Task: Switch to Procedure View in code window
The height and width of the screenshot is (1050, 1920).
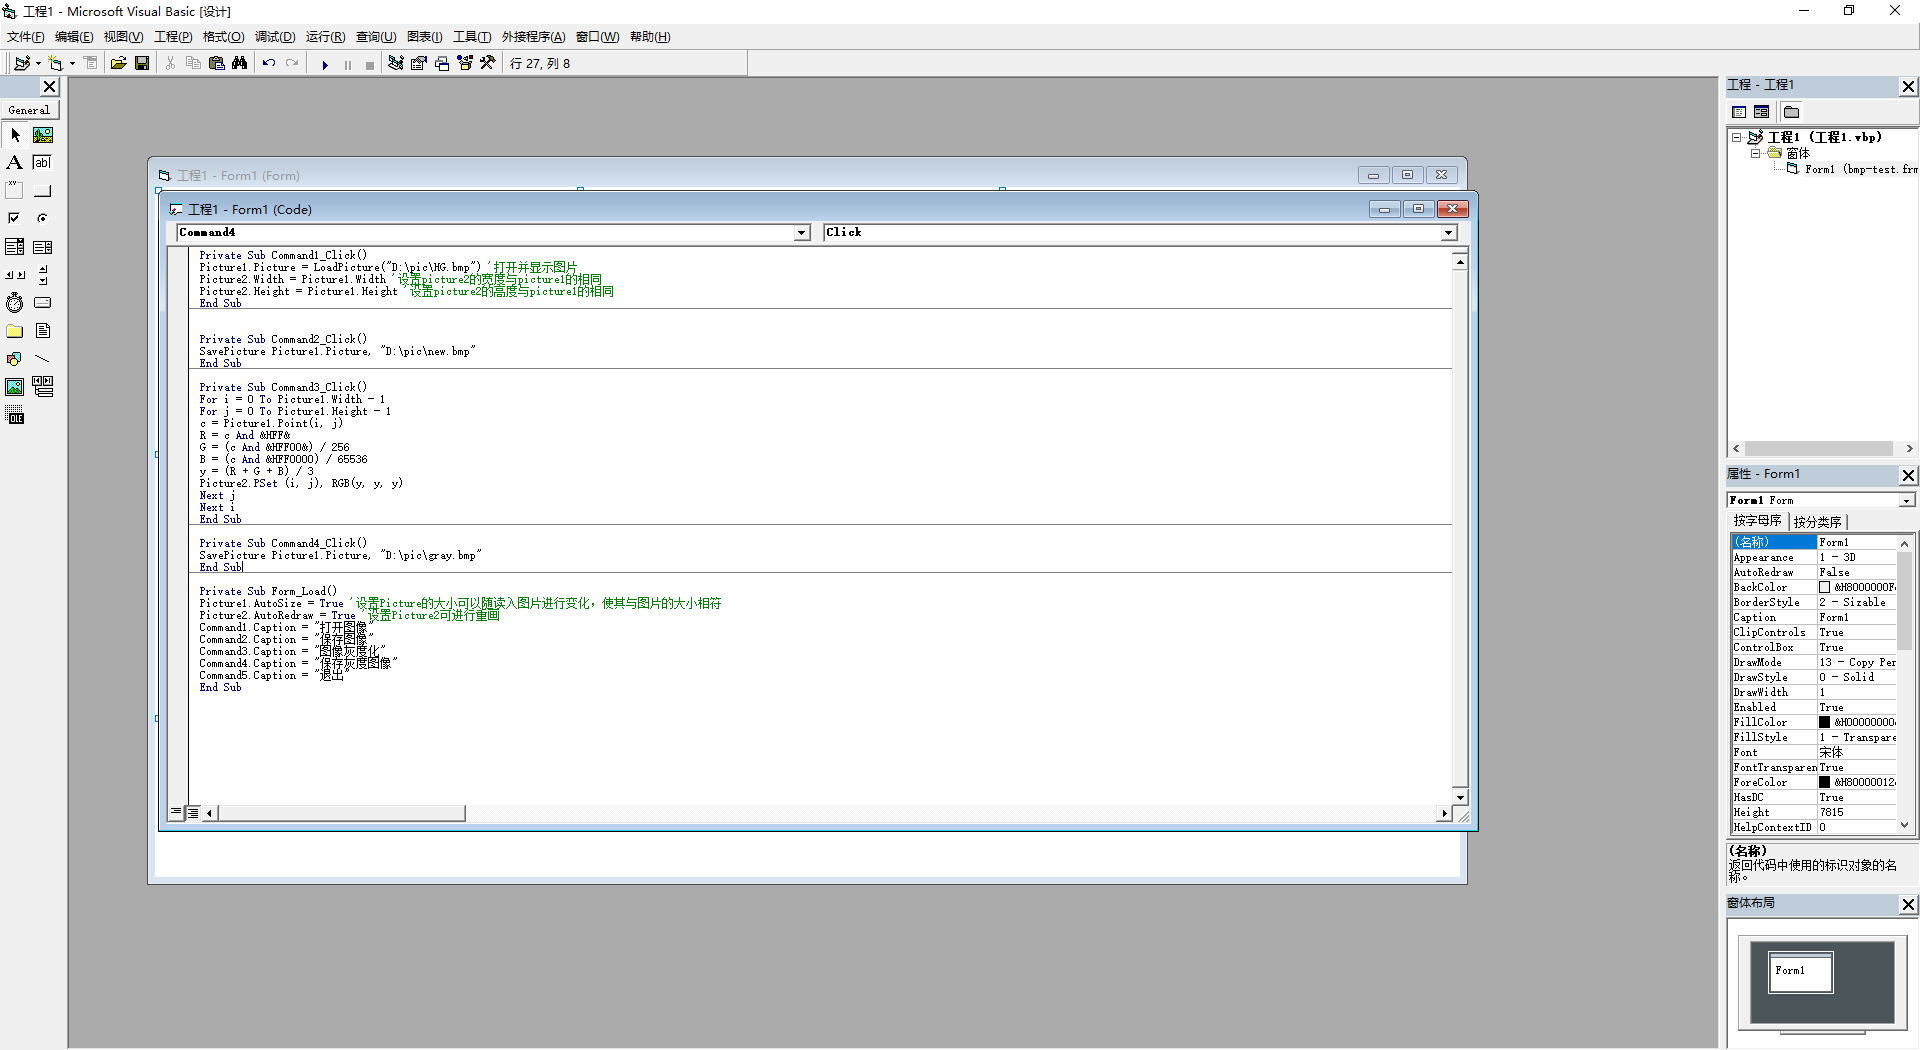Action: point(176,813)
